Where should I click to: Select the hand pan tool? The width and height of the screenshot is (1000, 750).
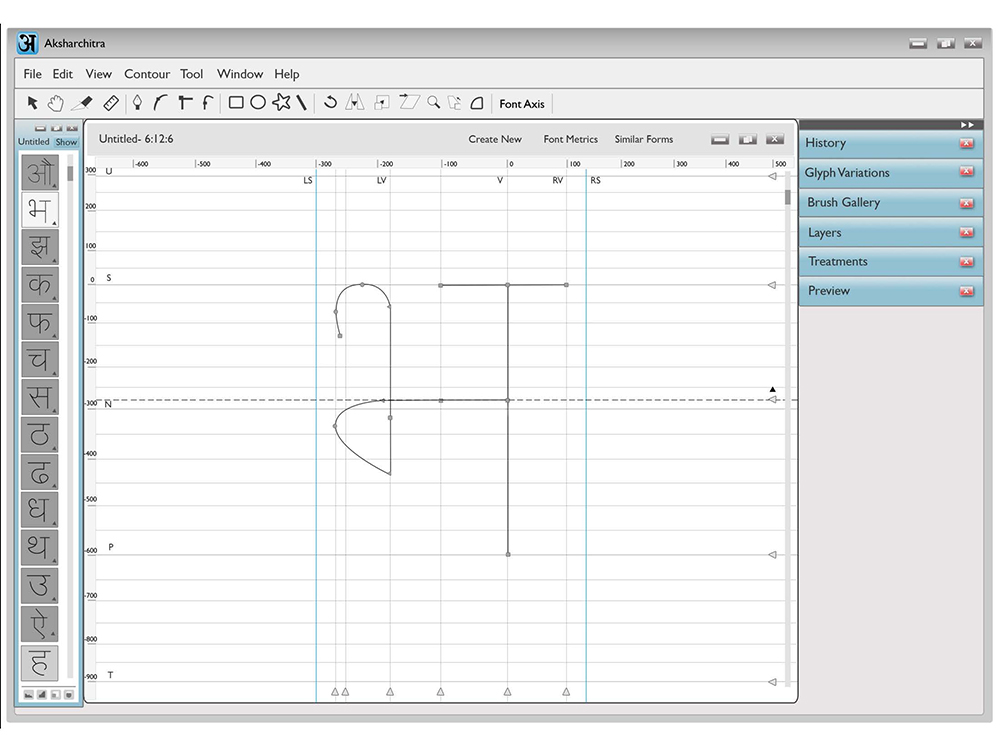(56, 103)
